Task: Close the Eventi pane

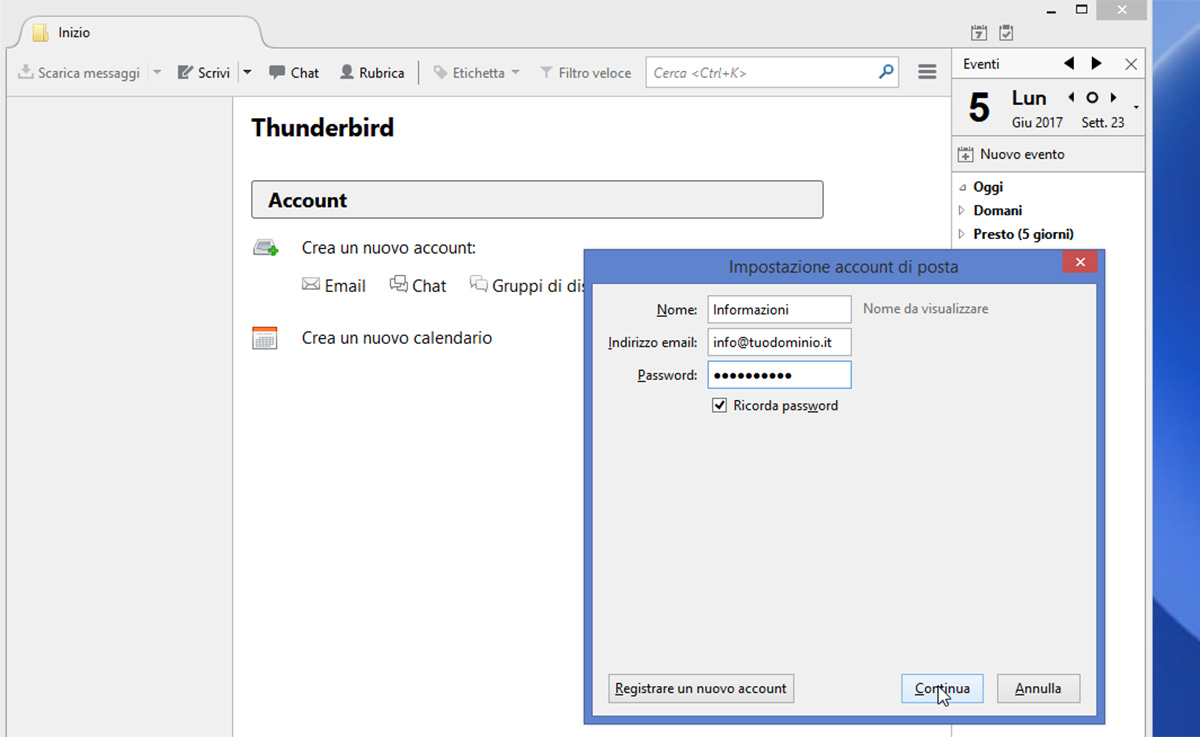Action: click(x=1131, y=64)
